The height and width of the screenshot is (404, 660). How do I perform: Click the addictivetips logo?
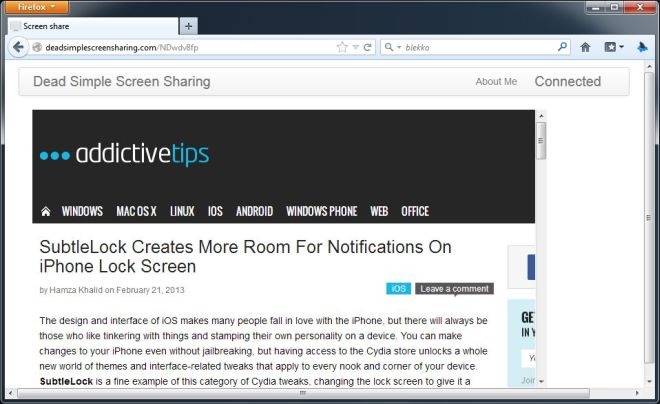point(125,154)
